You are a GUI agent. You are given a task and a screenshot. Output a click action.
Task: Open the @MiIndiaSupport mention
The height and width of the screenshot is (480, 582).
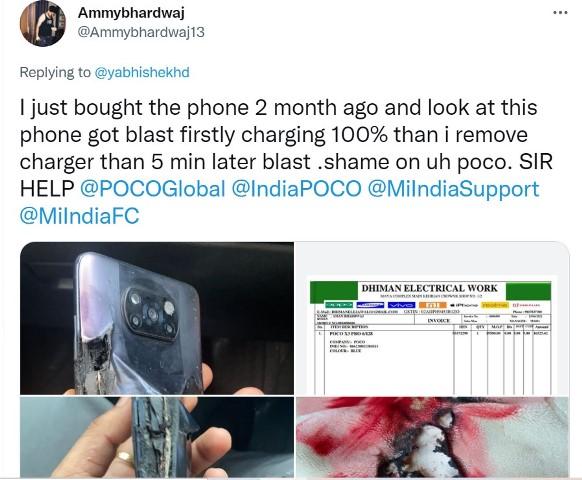(x=453, y=189)
